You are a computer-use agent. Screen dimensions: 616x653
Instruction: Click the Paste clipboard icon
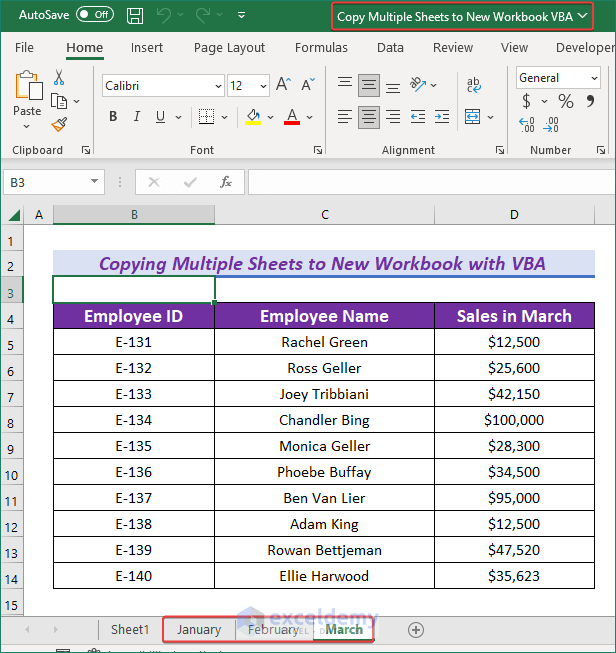(28, 85)
